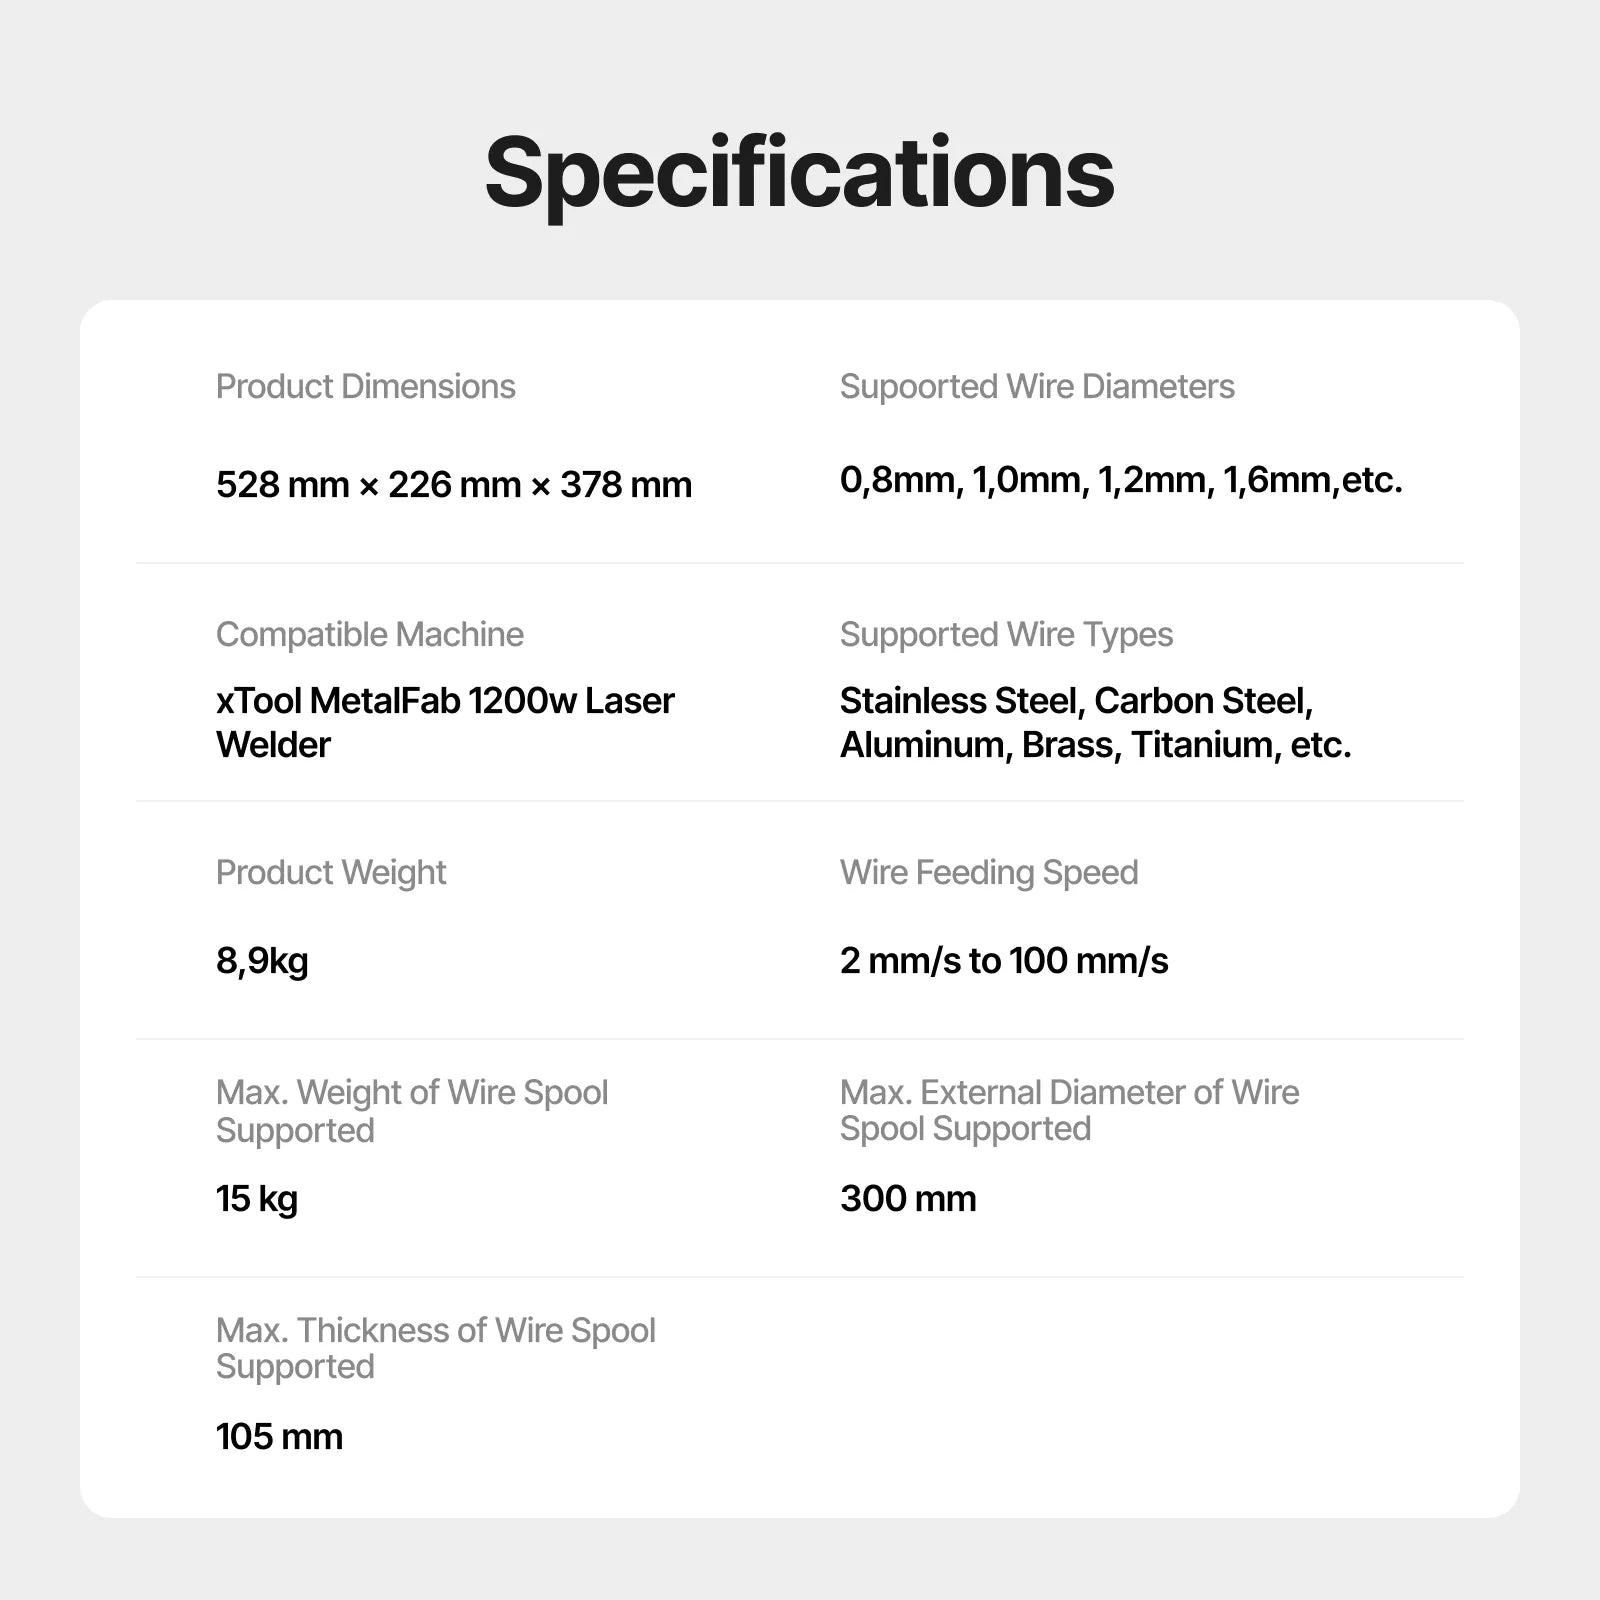Click the wire diameters value 0,8mm, 1,0mm
This screenshot has width=1600, height=1600.
[x=1121, y=481]
